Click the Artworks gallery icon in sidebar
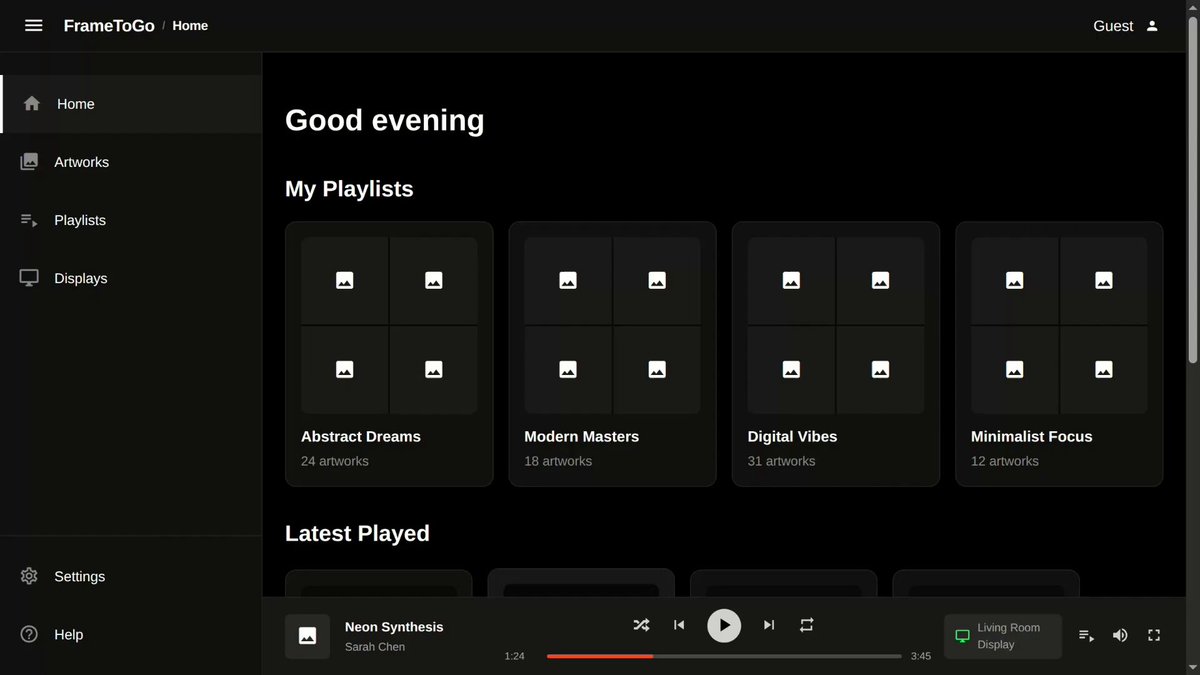 tap(29, 162)
